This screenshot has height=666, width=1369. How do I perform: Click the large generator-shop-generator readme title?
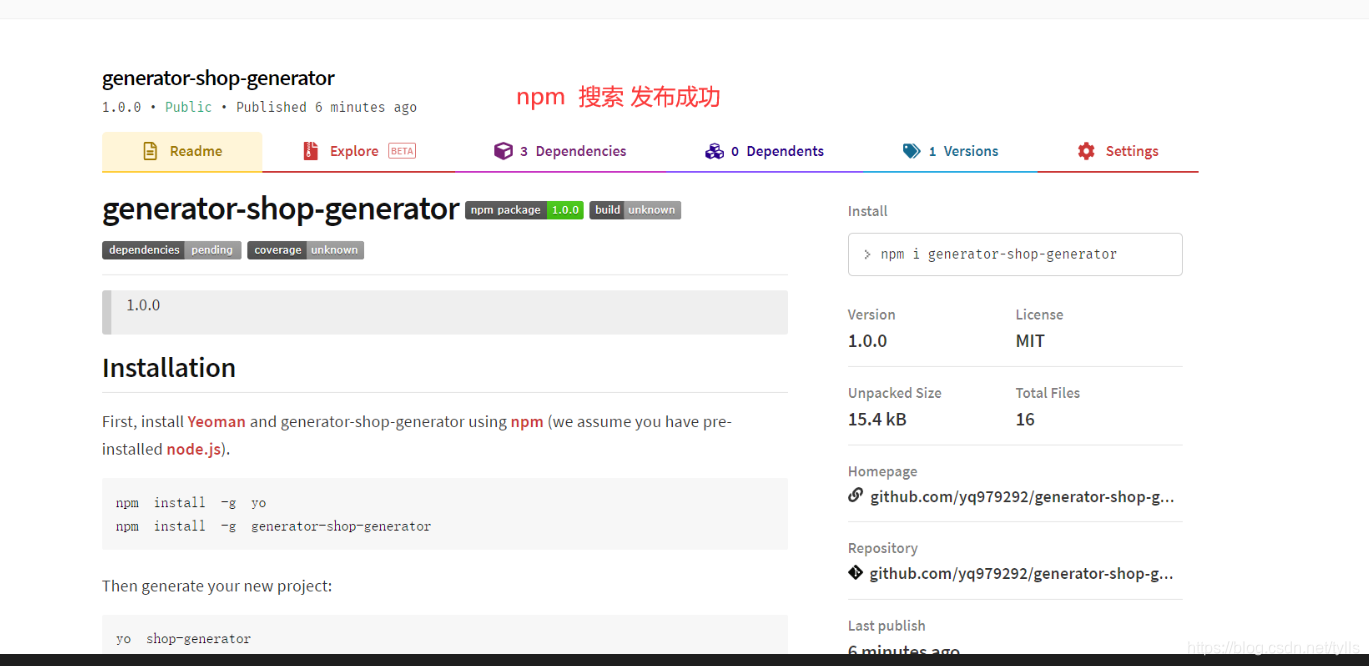(281, 209)
